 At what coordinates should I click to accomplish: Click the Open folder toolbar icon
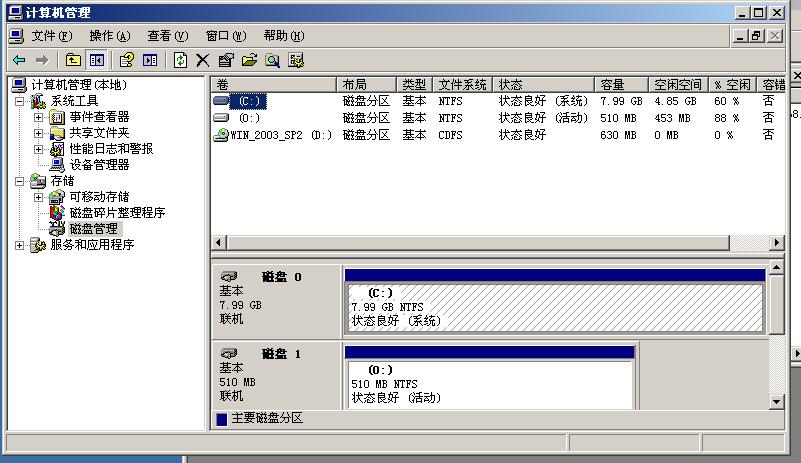point(249,60)
